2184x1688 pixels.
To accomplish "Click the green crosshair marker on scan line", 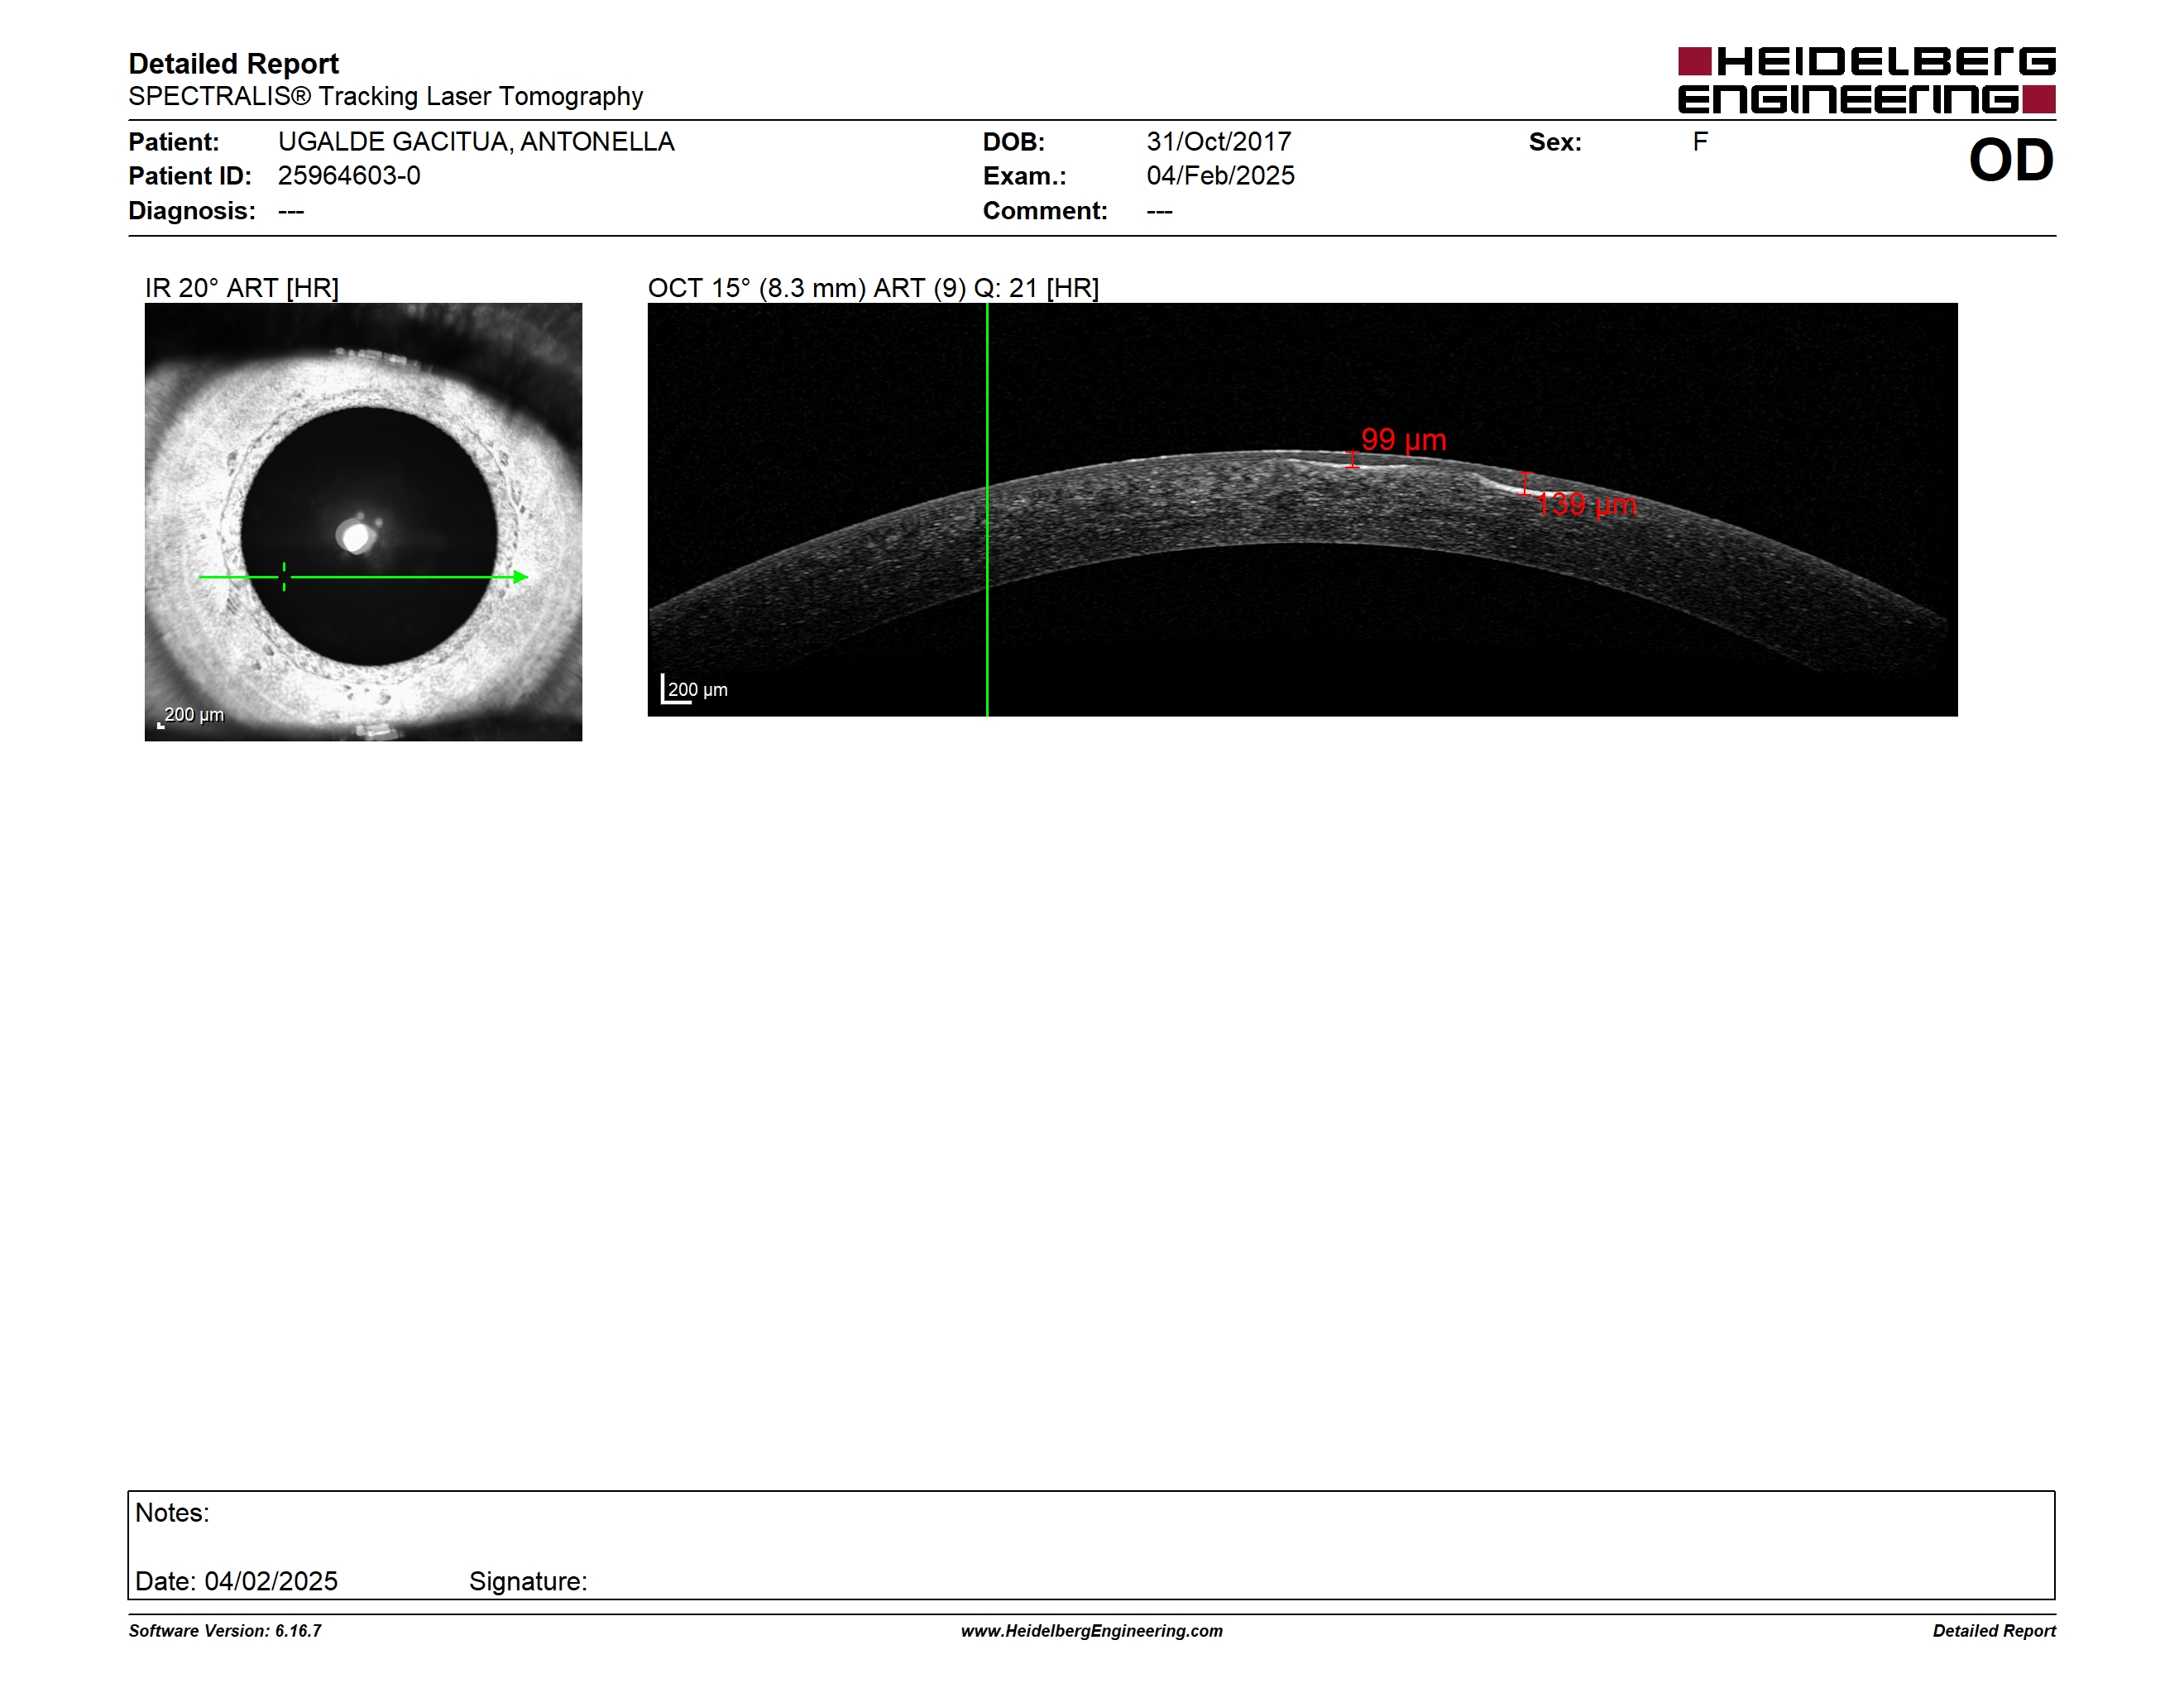I will click(284, 577).
